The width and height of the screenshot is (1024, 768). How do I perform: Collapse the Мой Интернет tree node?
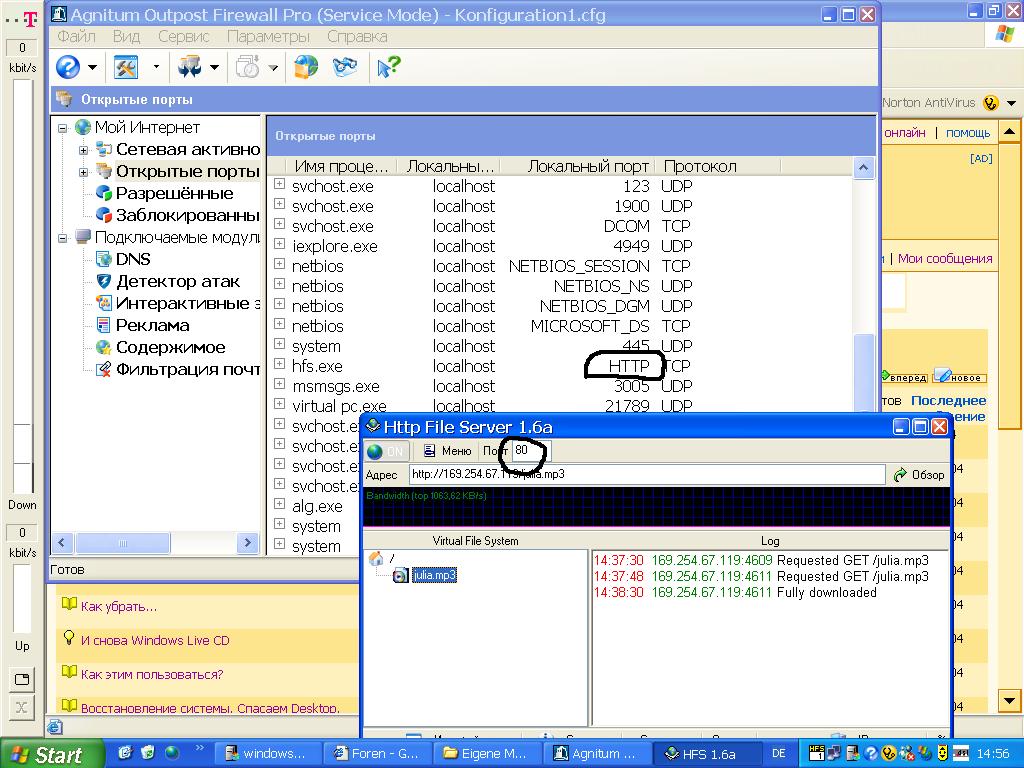(x=63, y=128)
